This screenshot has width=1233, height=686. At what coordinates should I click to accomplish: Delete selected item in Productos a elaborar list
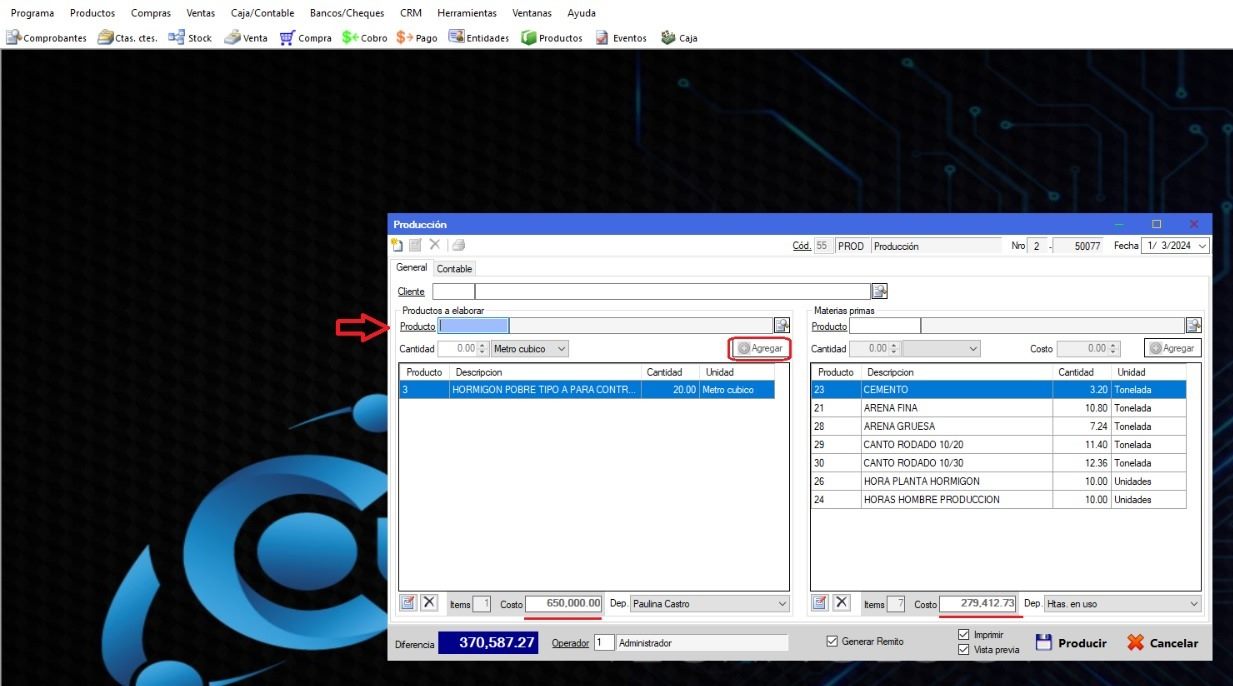(429, 602)
